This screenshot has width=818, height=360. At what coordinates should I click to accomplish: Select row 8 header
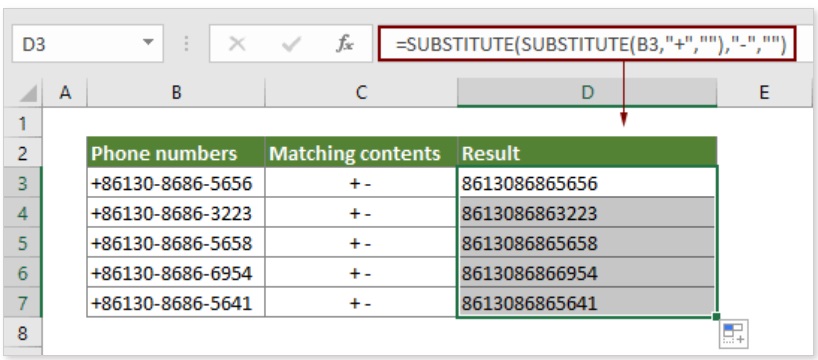[x=22, y=333]
